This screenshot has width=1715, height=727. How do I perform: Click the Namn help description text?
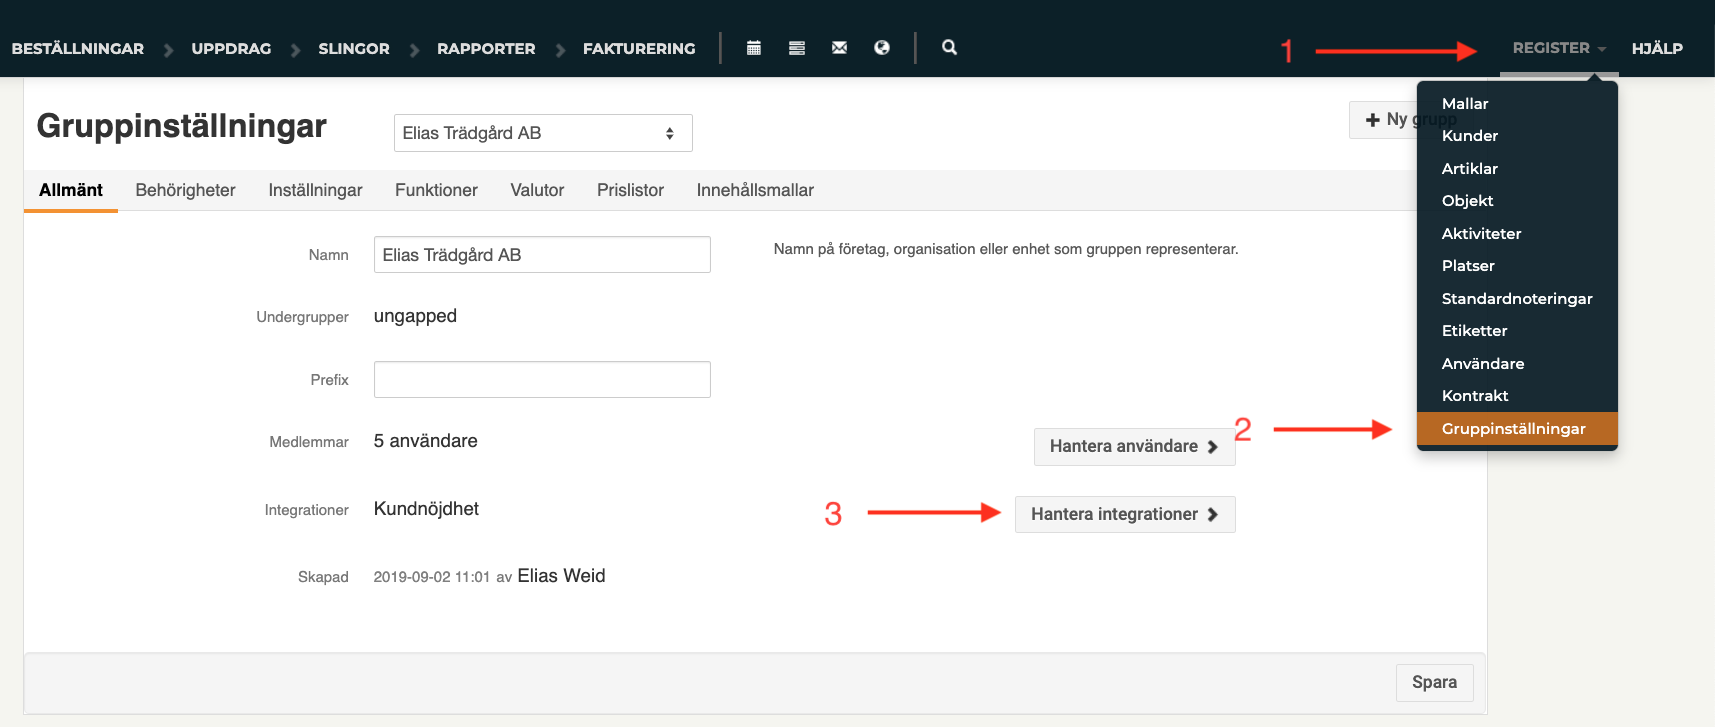[x=1006, y=249]
